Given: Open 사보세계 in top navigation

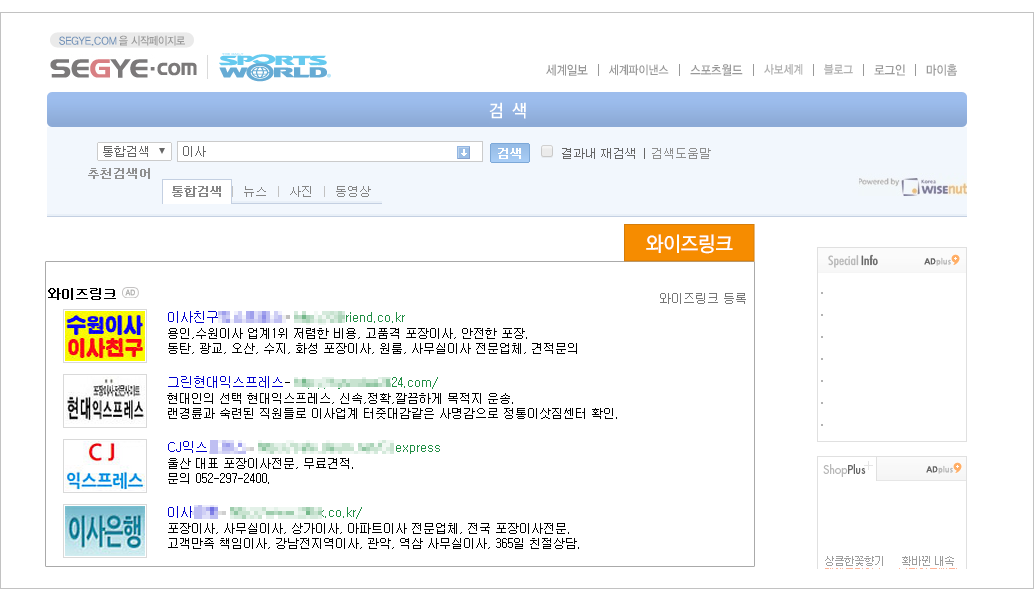Looking at the screenshot, I should pos(783,70).
